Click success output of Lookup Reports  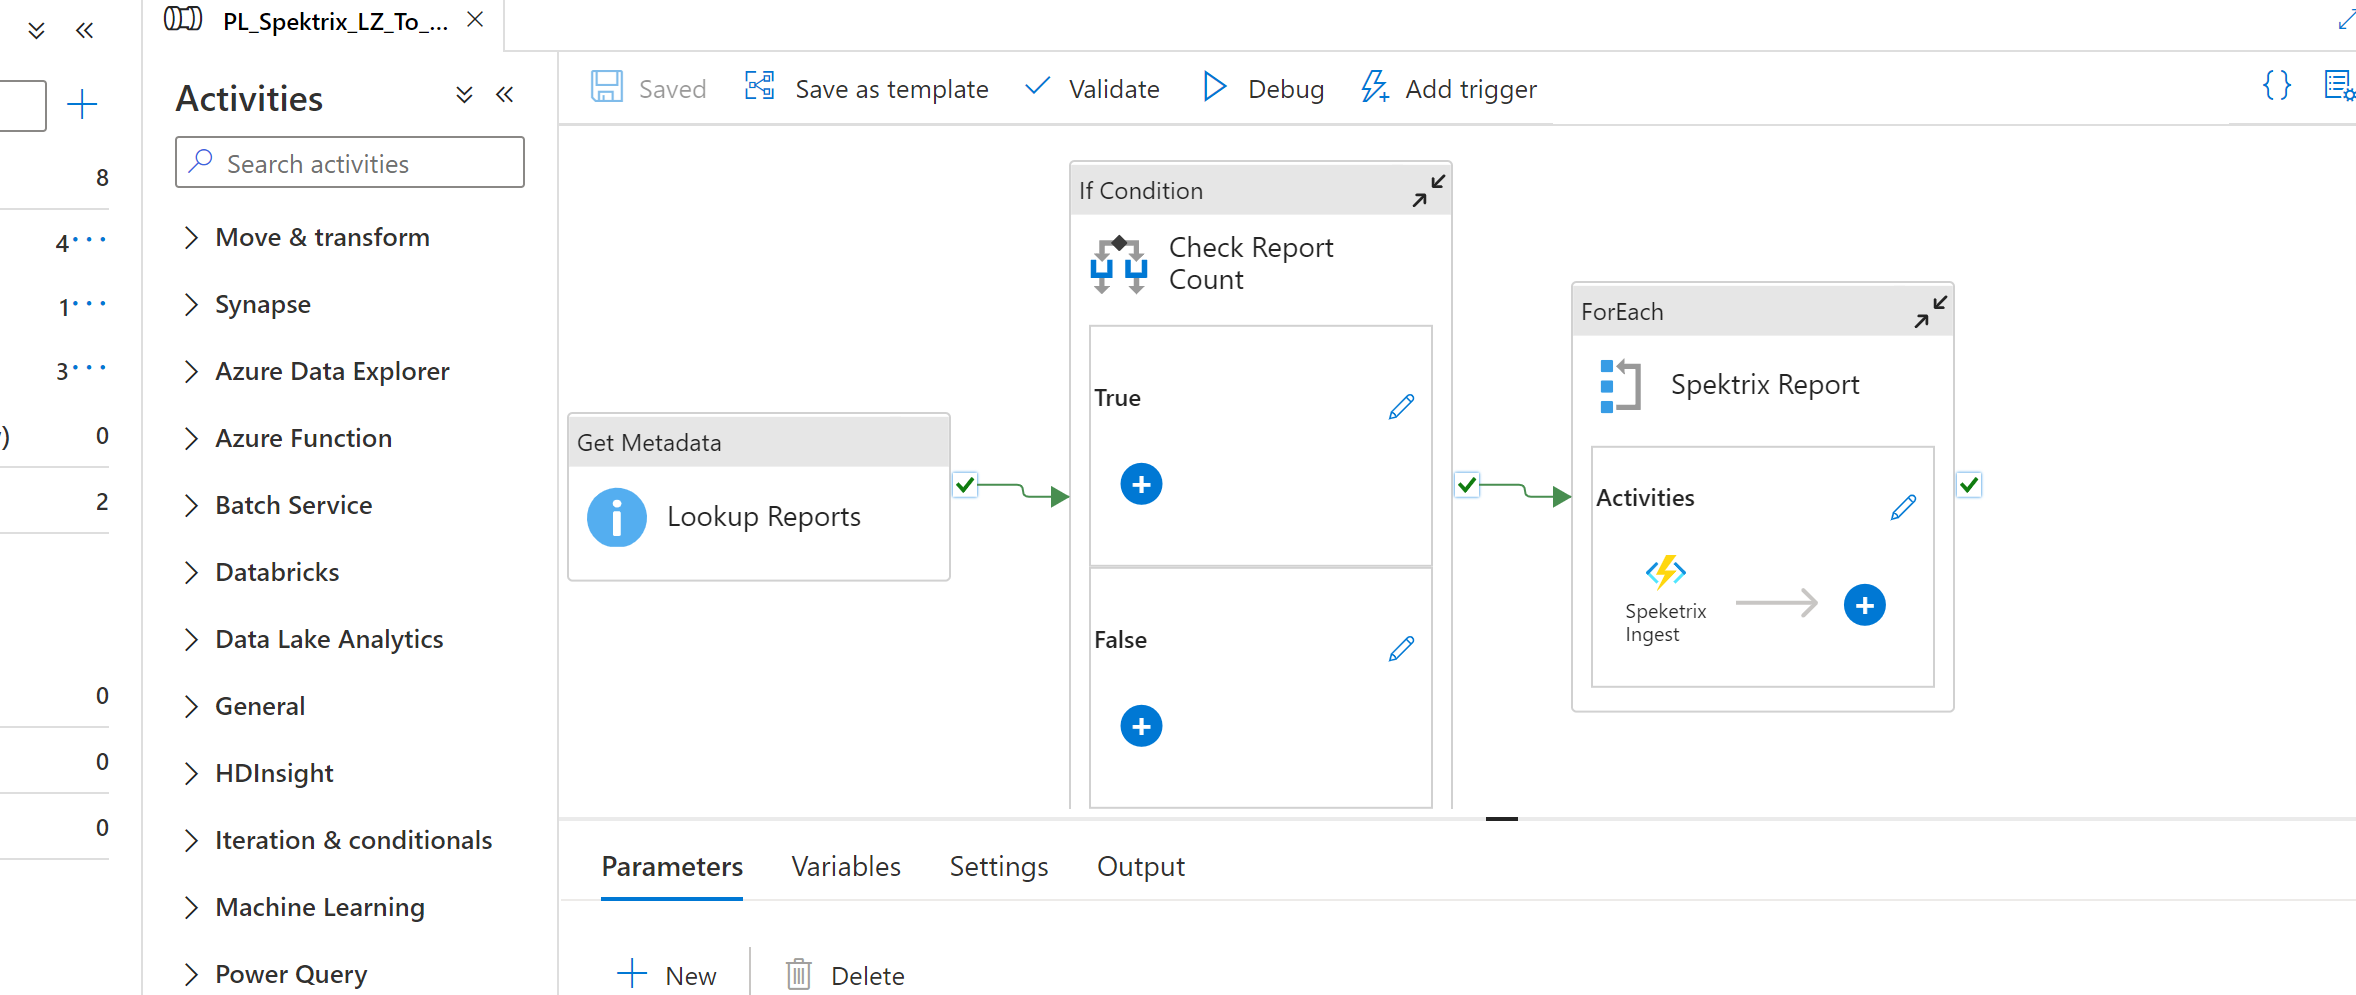pos(964,485)
